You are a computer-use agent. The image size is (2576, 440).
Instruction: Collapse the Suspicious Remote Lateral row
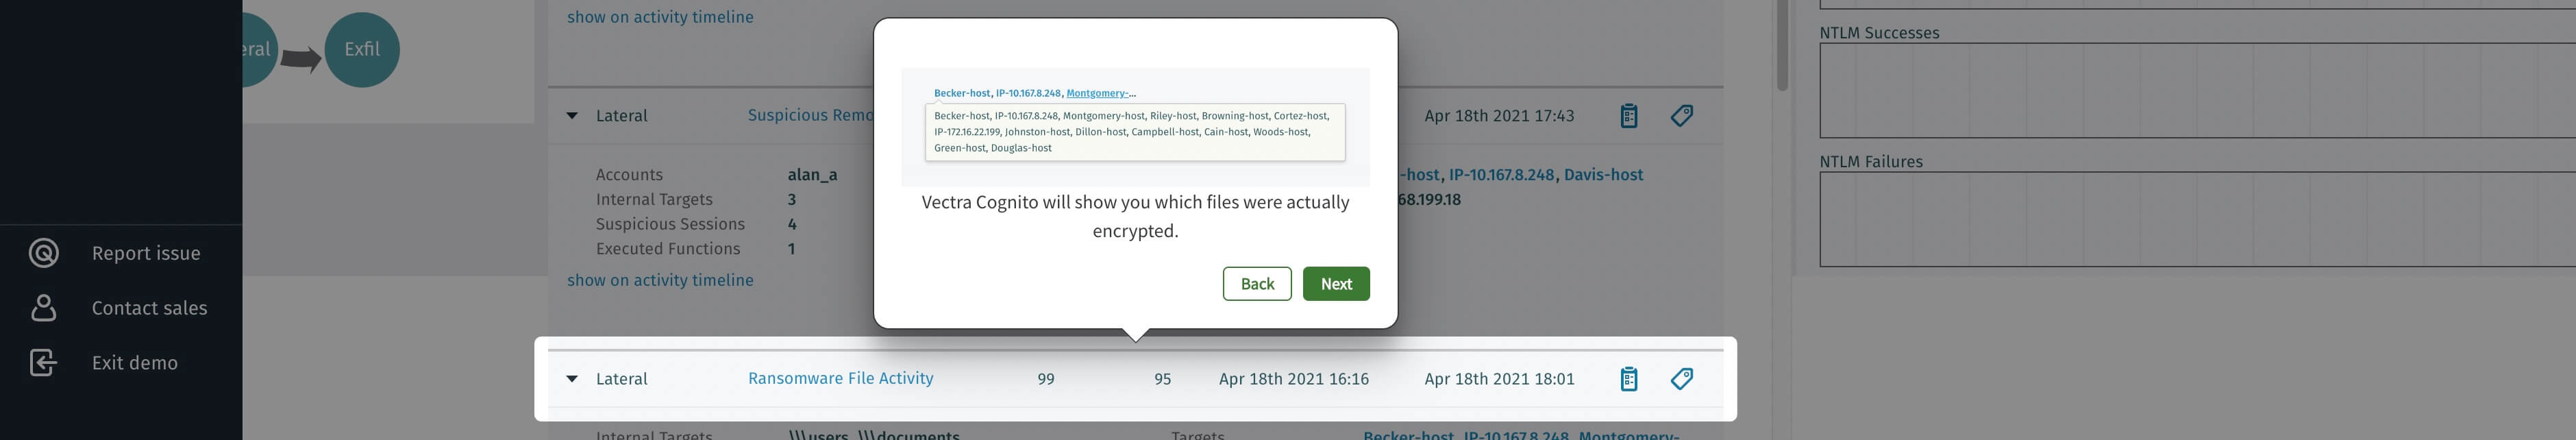click(572, 116)
